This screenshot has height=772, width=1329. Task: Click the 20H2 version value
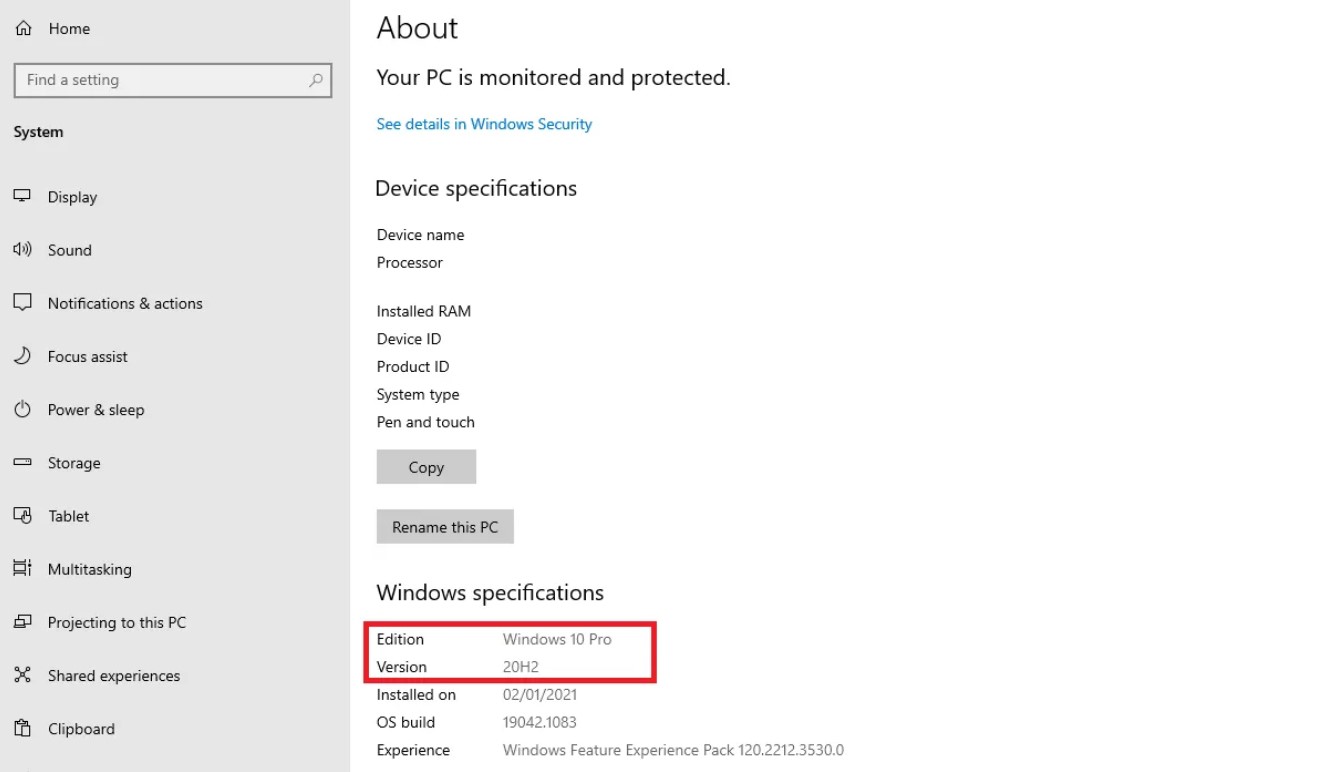(521, 667)
